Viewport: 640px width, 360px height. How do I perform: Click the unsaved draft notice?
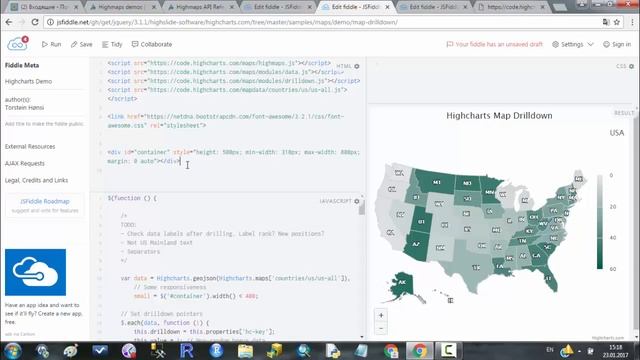pyautogui.click(x=495, y=44)
